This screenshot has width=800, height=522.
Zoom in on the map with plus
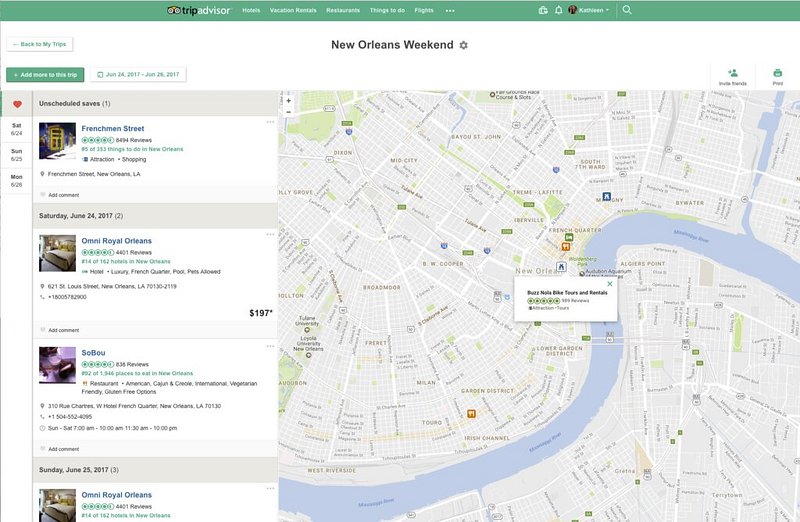pos(289,101)
